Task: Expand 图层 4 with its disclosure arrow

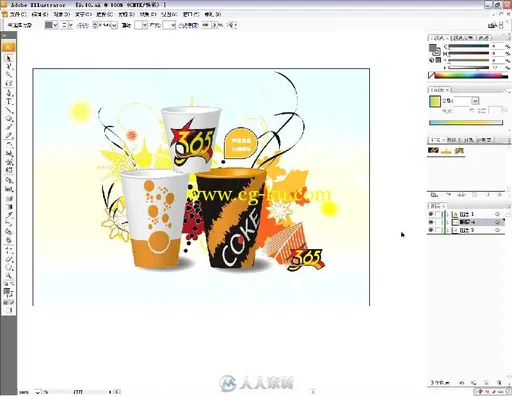Action: tap(448, 222)
